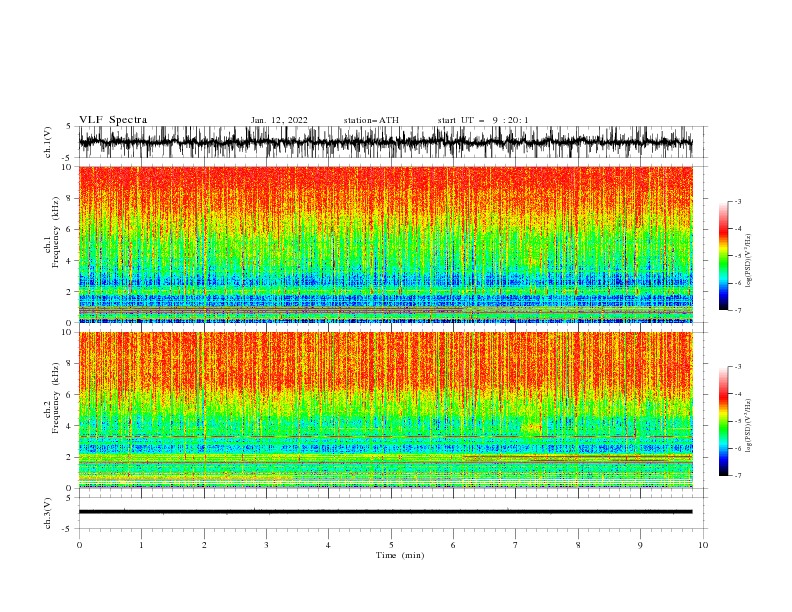The width and height of the screenshot is (792, 612).
Task: Click the ch.2 frequency tick label '4'
Action: pos(70,426)
